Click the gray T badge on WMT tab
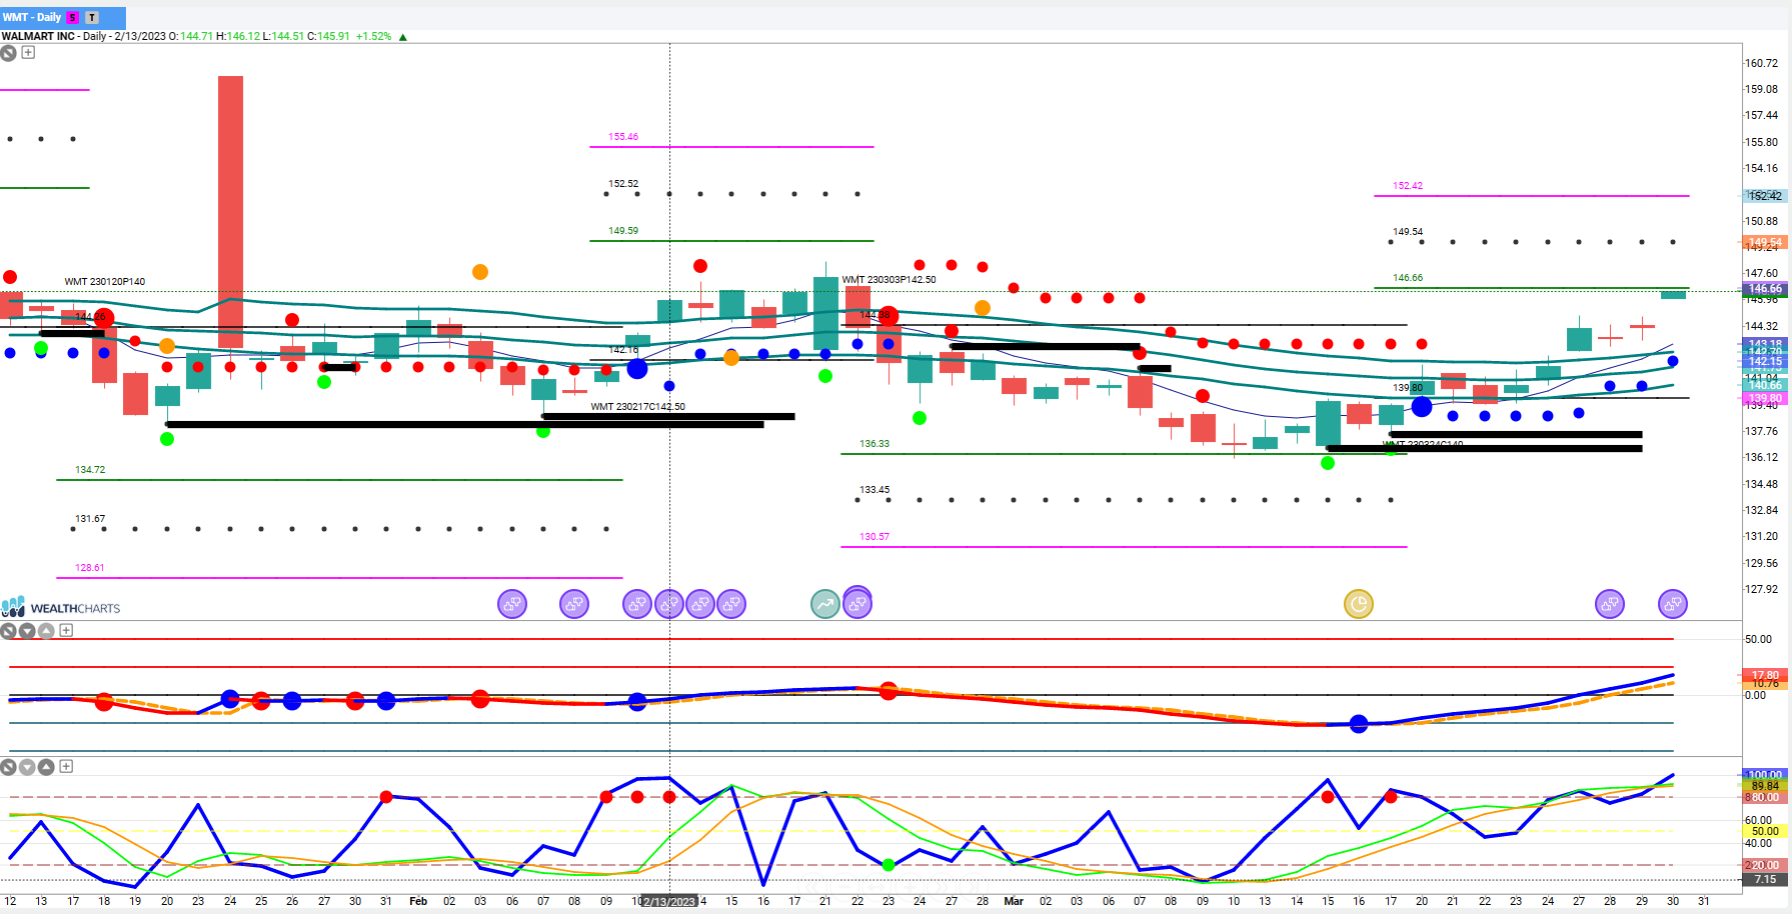 click(x=92, y=17)
